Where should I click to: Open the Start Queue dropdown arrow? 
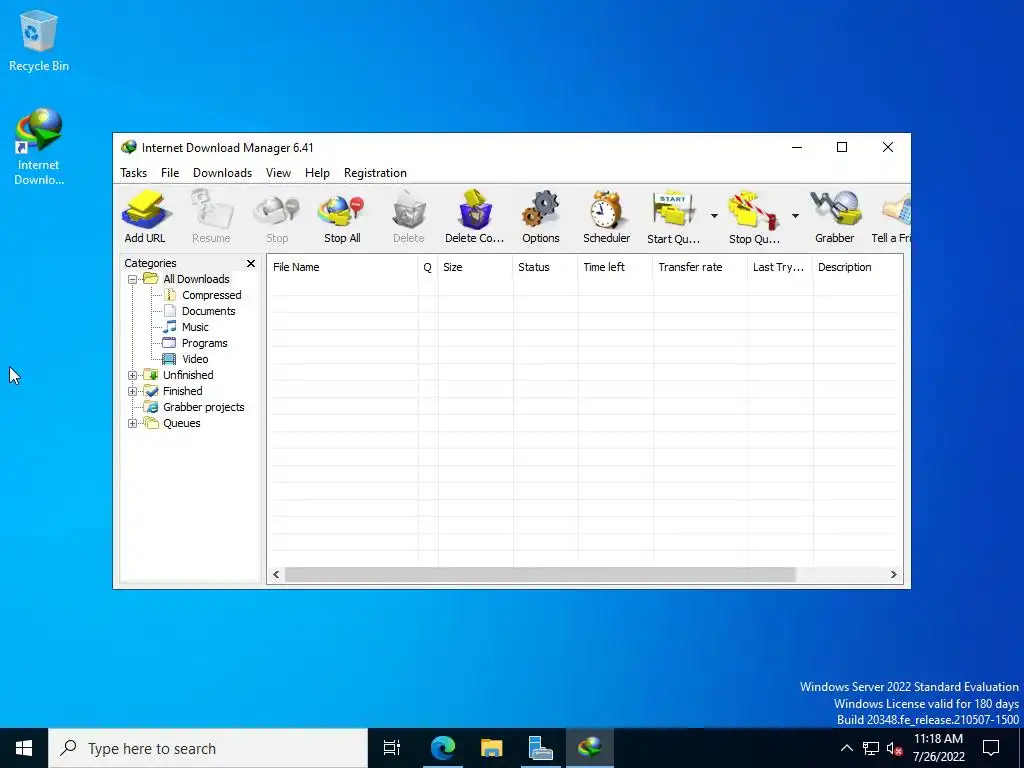714,216
